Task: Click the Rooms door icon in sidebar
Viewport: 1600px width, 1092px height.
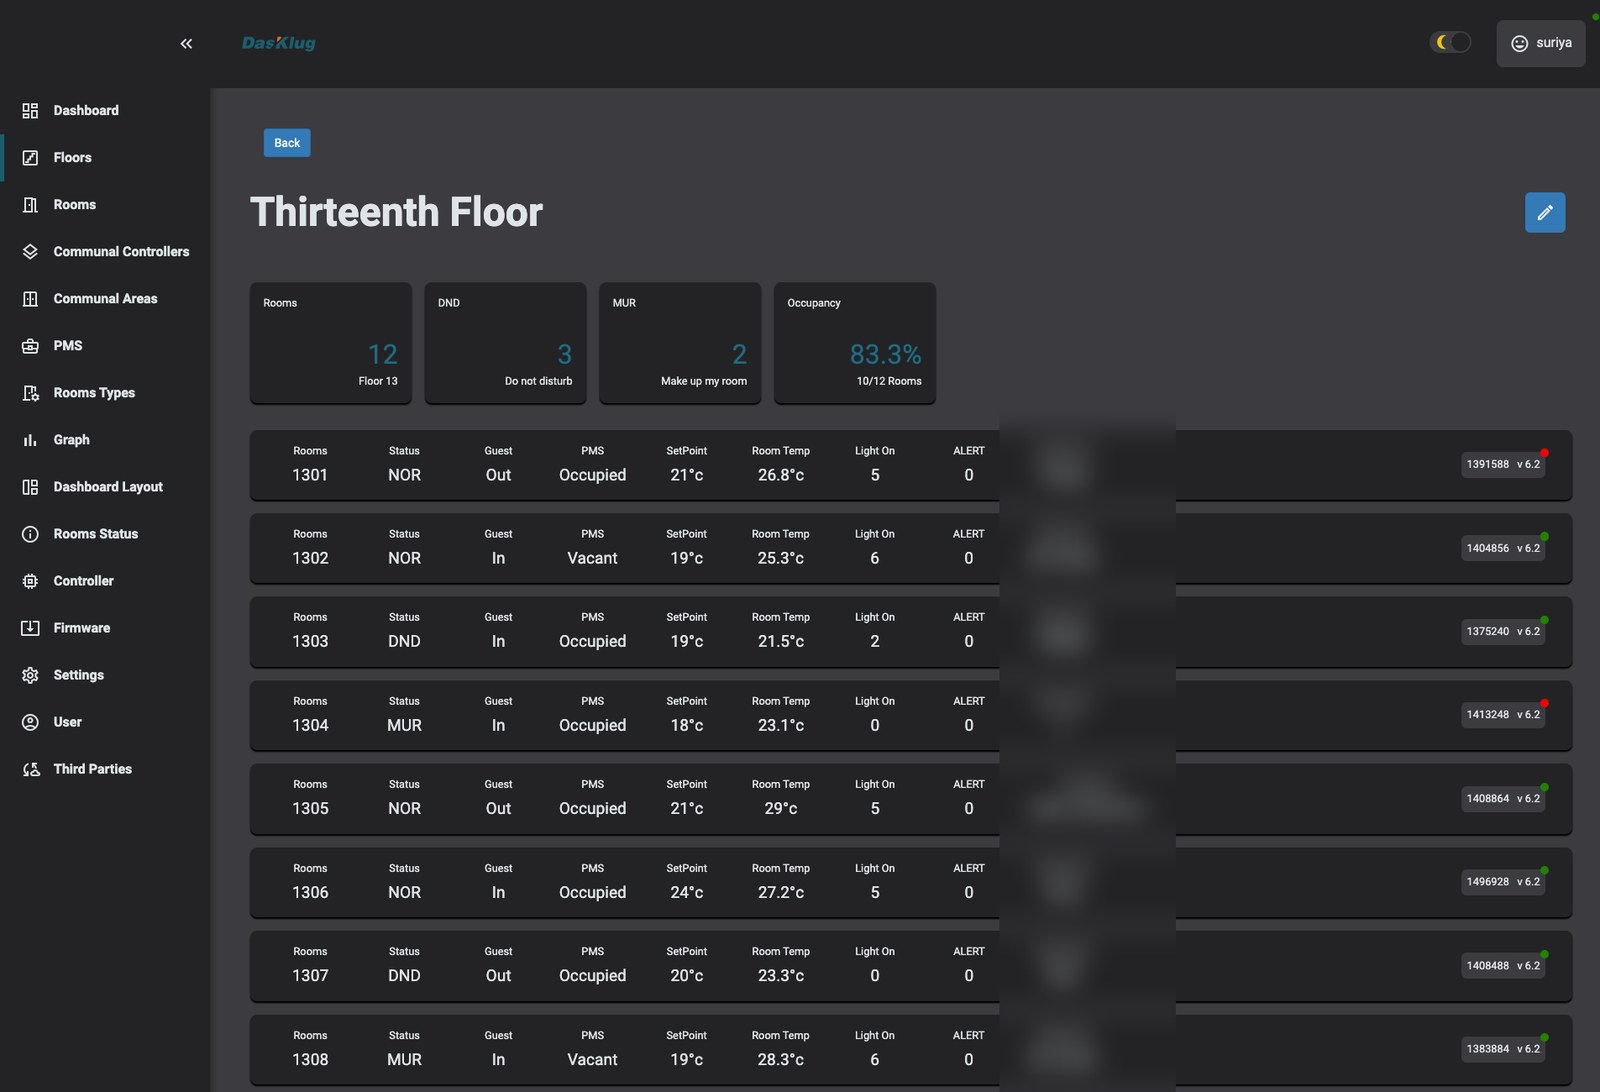Action: pyautogui.click(x=30, y=205)
